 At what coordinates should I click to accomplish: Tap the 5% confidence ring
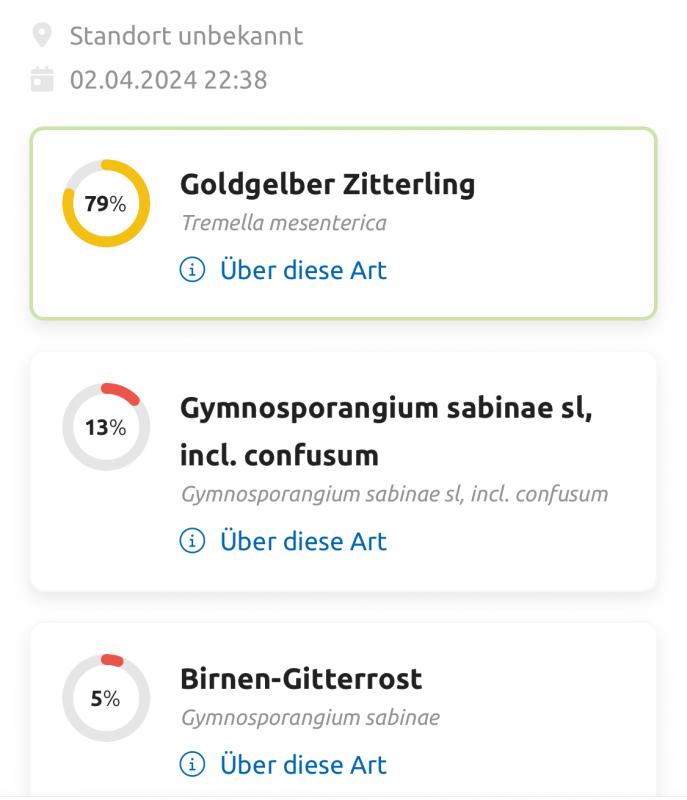click(x=106, y=698)
